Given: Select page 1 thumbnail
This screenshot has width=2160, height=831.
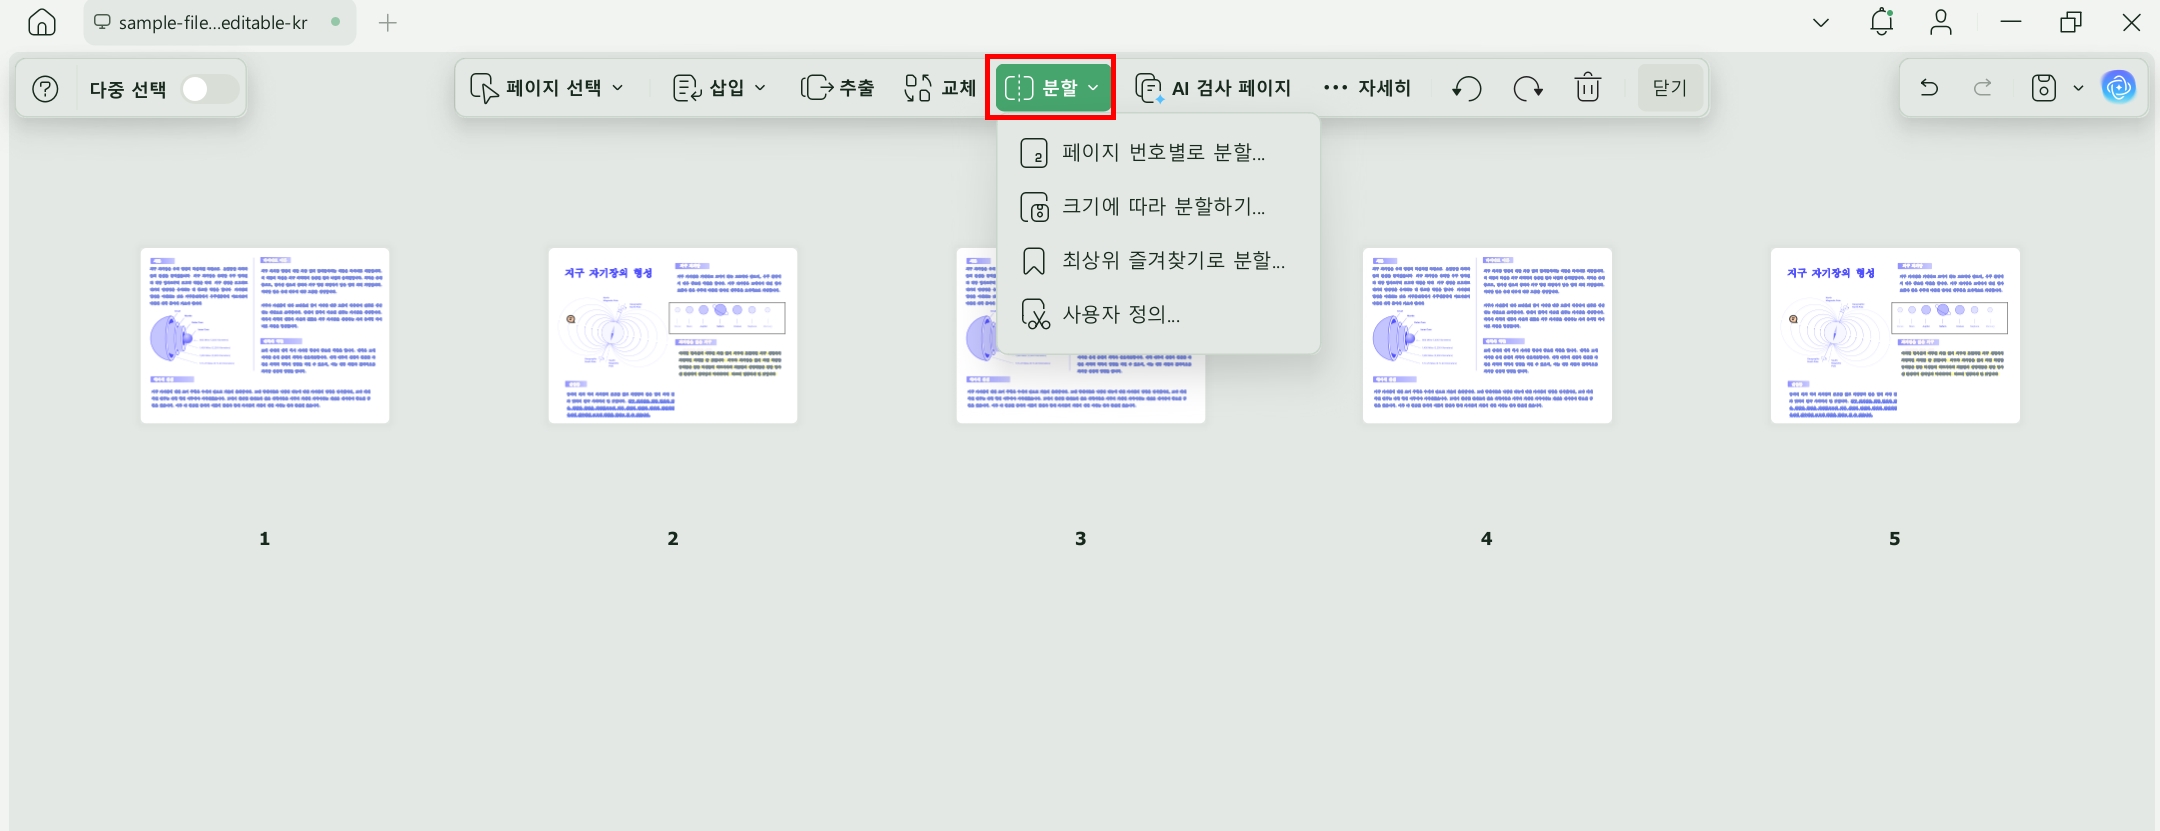Looking at the screenshot, I should coord(265,336).
